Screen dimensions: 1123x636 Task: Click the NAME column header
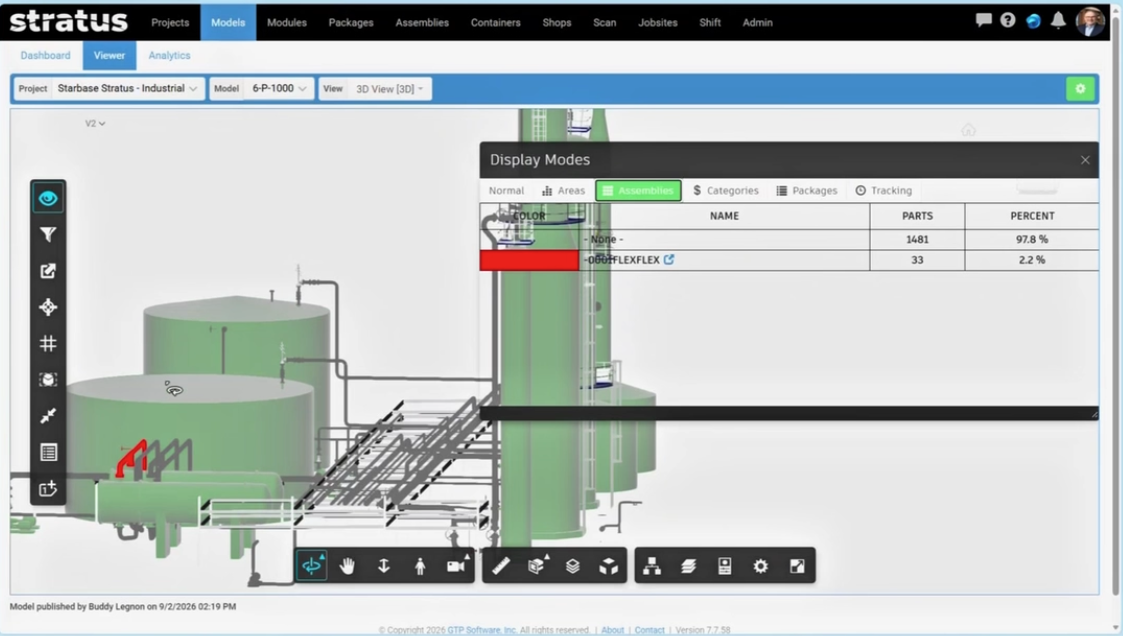(724, 216)
